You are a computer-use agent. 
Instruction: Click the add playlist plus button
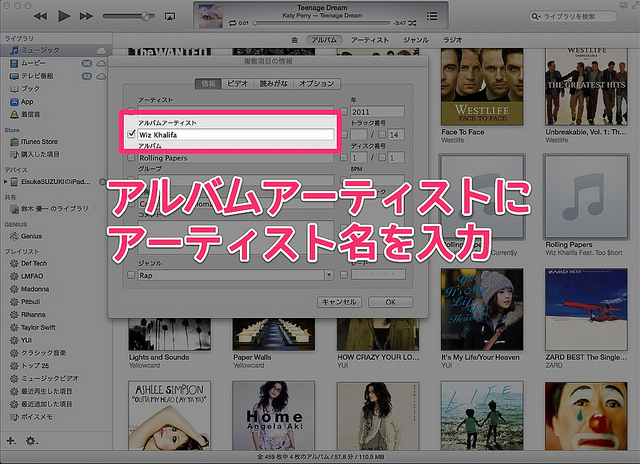11,441
